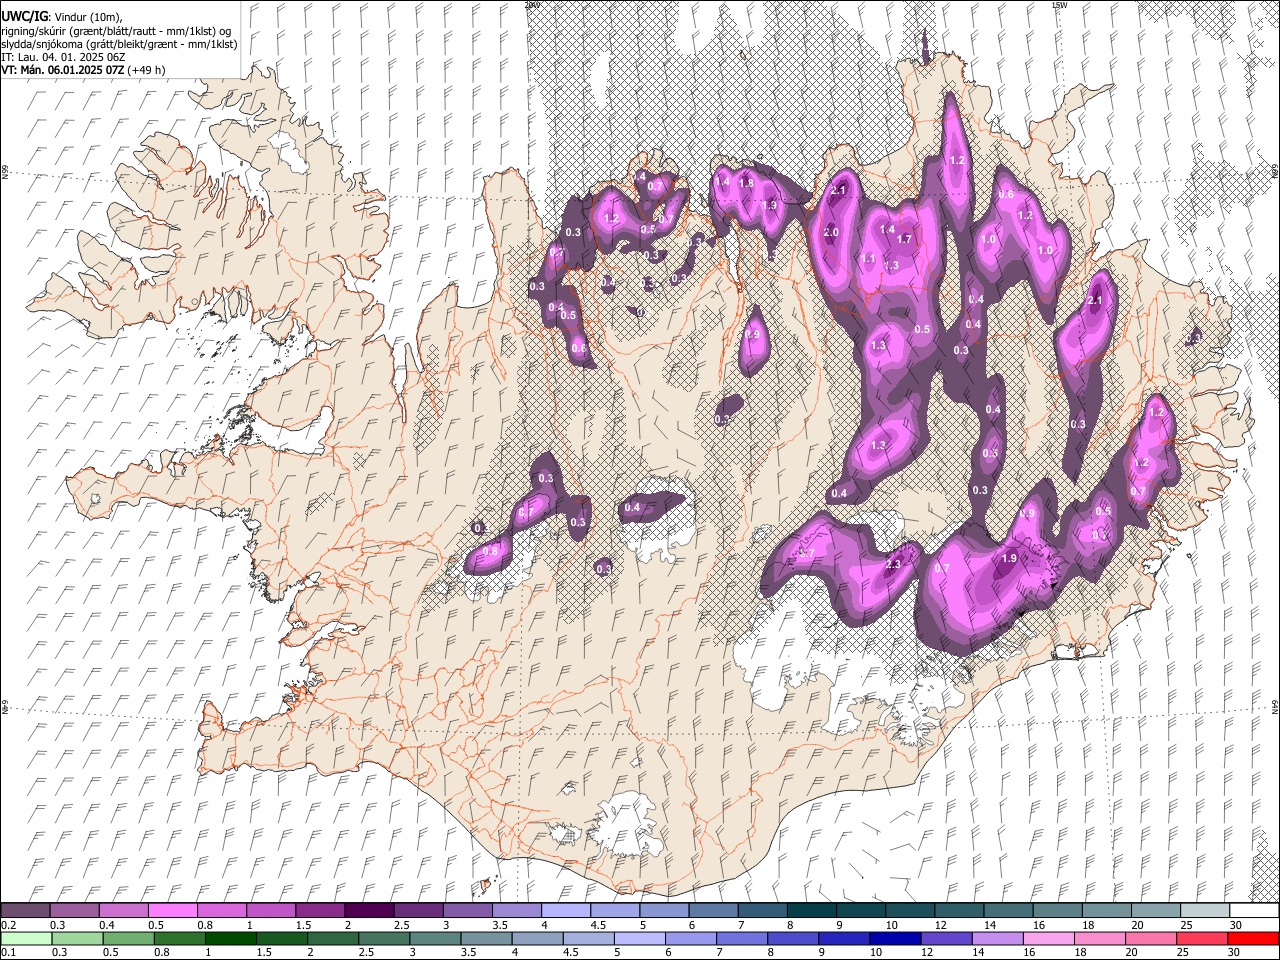This screenshot has width=1280, height=960.
Task: Click the 'UWC/IG' title text
Action: pos(24,15)
